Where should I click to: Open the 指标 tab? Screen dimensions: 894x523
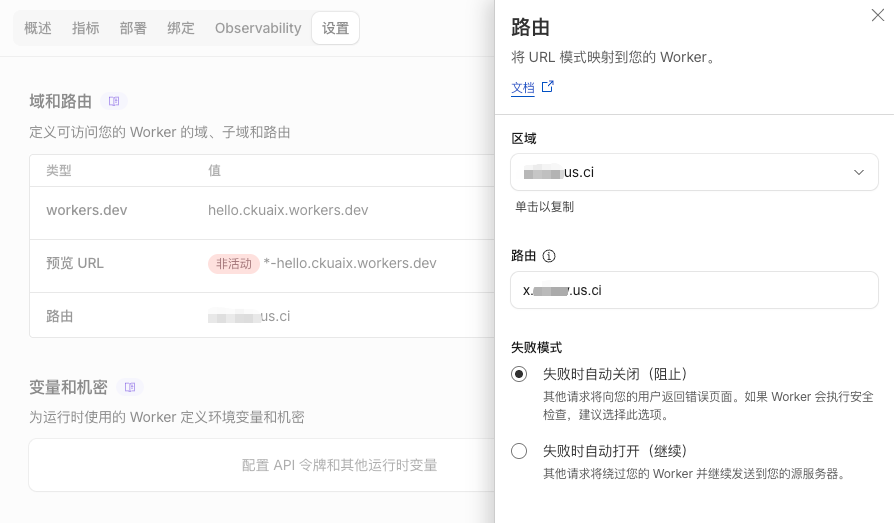86,28
